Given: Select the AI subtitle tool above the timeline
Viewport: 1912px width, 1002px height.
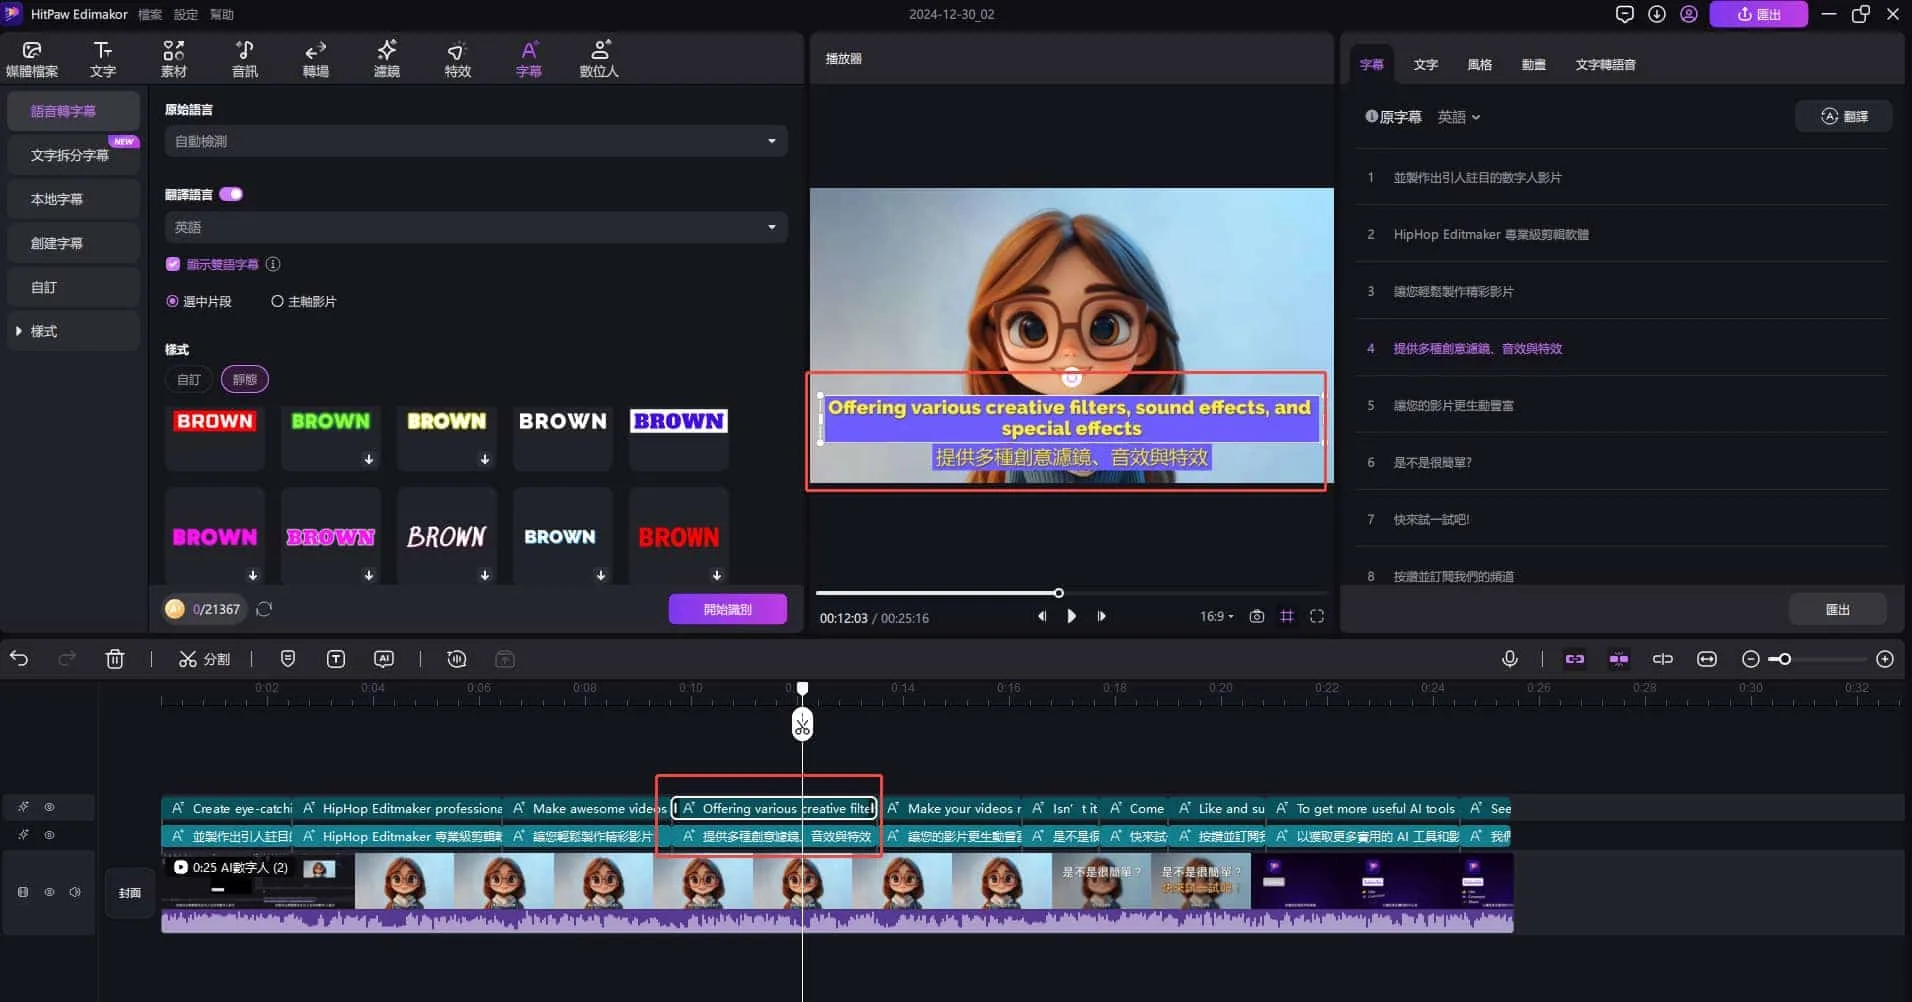Looking at the screenshot, I should click(x=384, y=658).
